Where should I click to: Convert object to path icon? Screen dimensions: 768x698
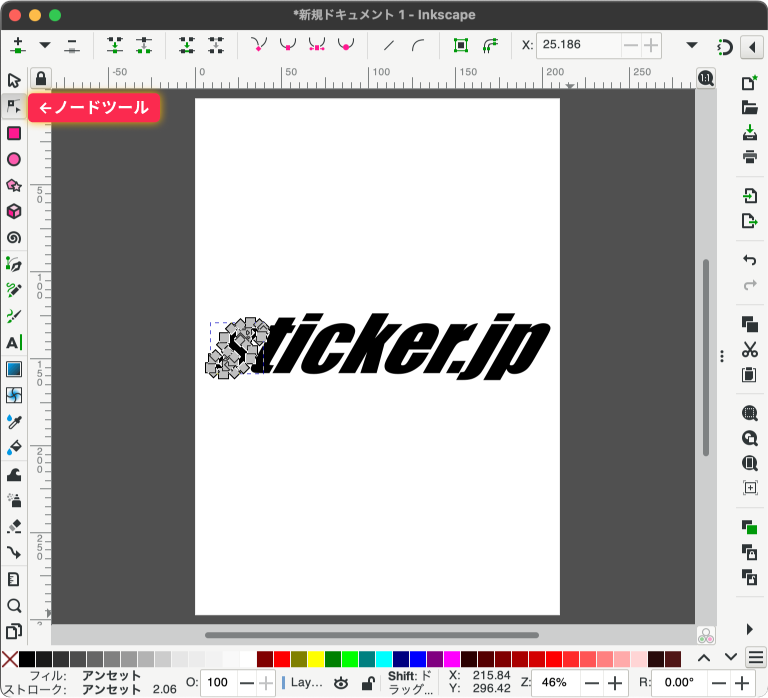tap(460, 45)
